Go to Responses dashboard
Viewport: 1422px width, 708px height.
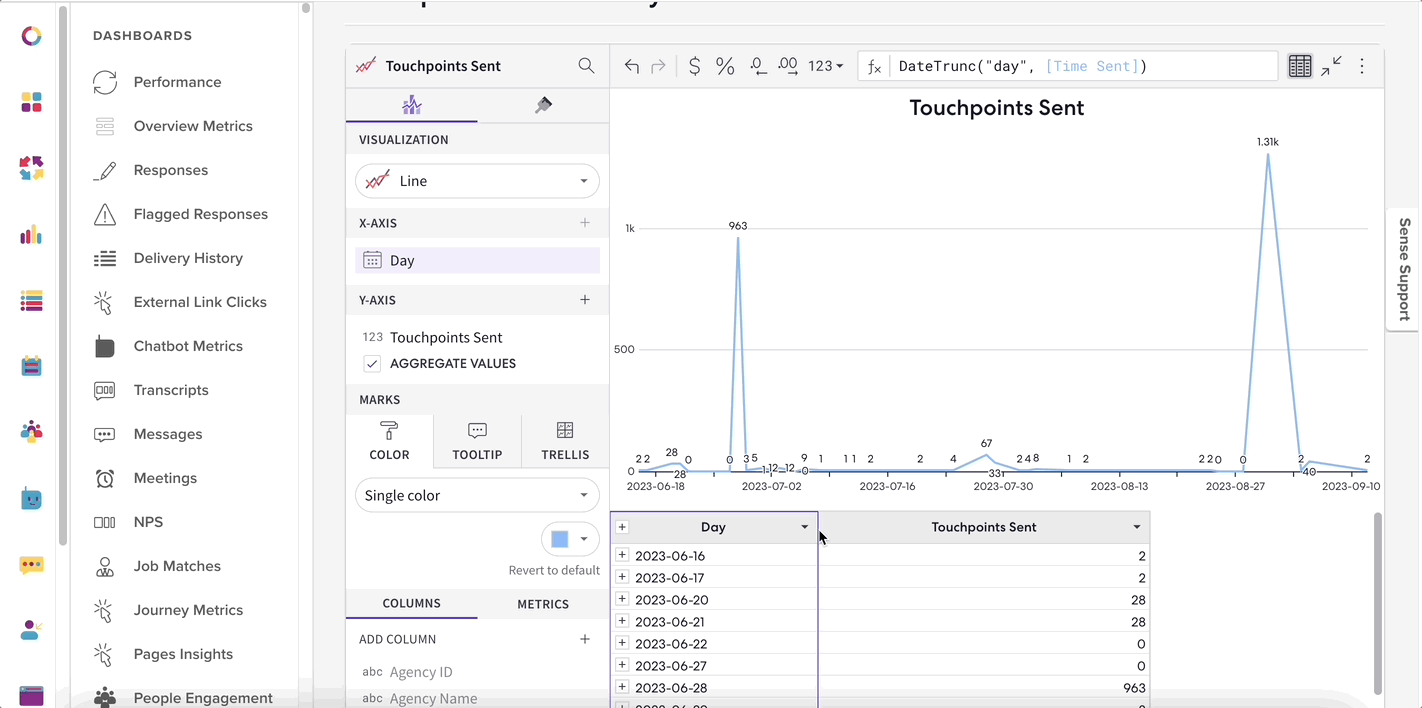[x=170, y=170]
